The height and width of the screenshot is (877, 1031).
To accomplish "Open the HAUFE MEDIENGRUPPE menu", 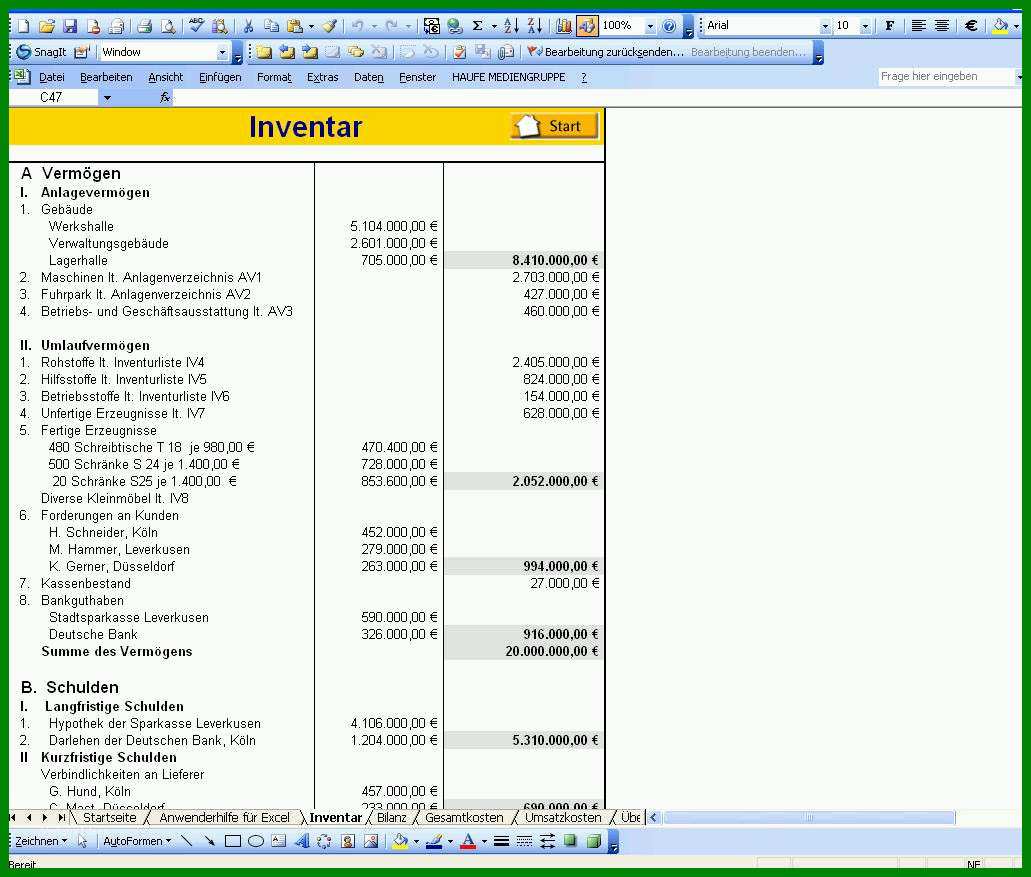I will (x=508, y=78).
